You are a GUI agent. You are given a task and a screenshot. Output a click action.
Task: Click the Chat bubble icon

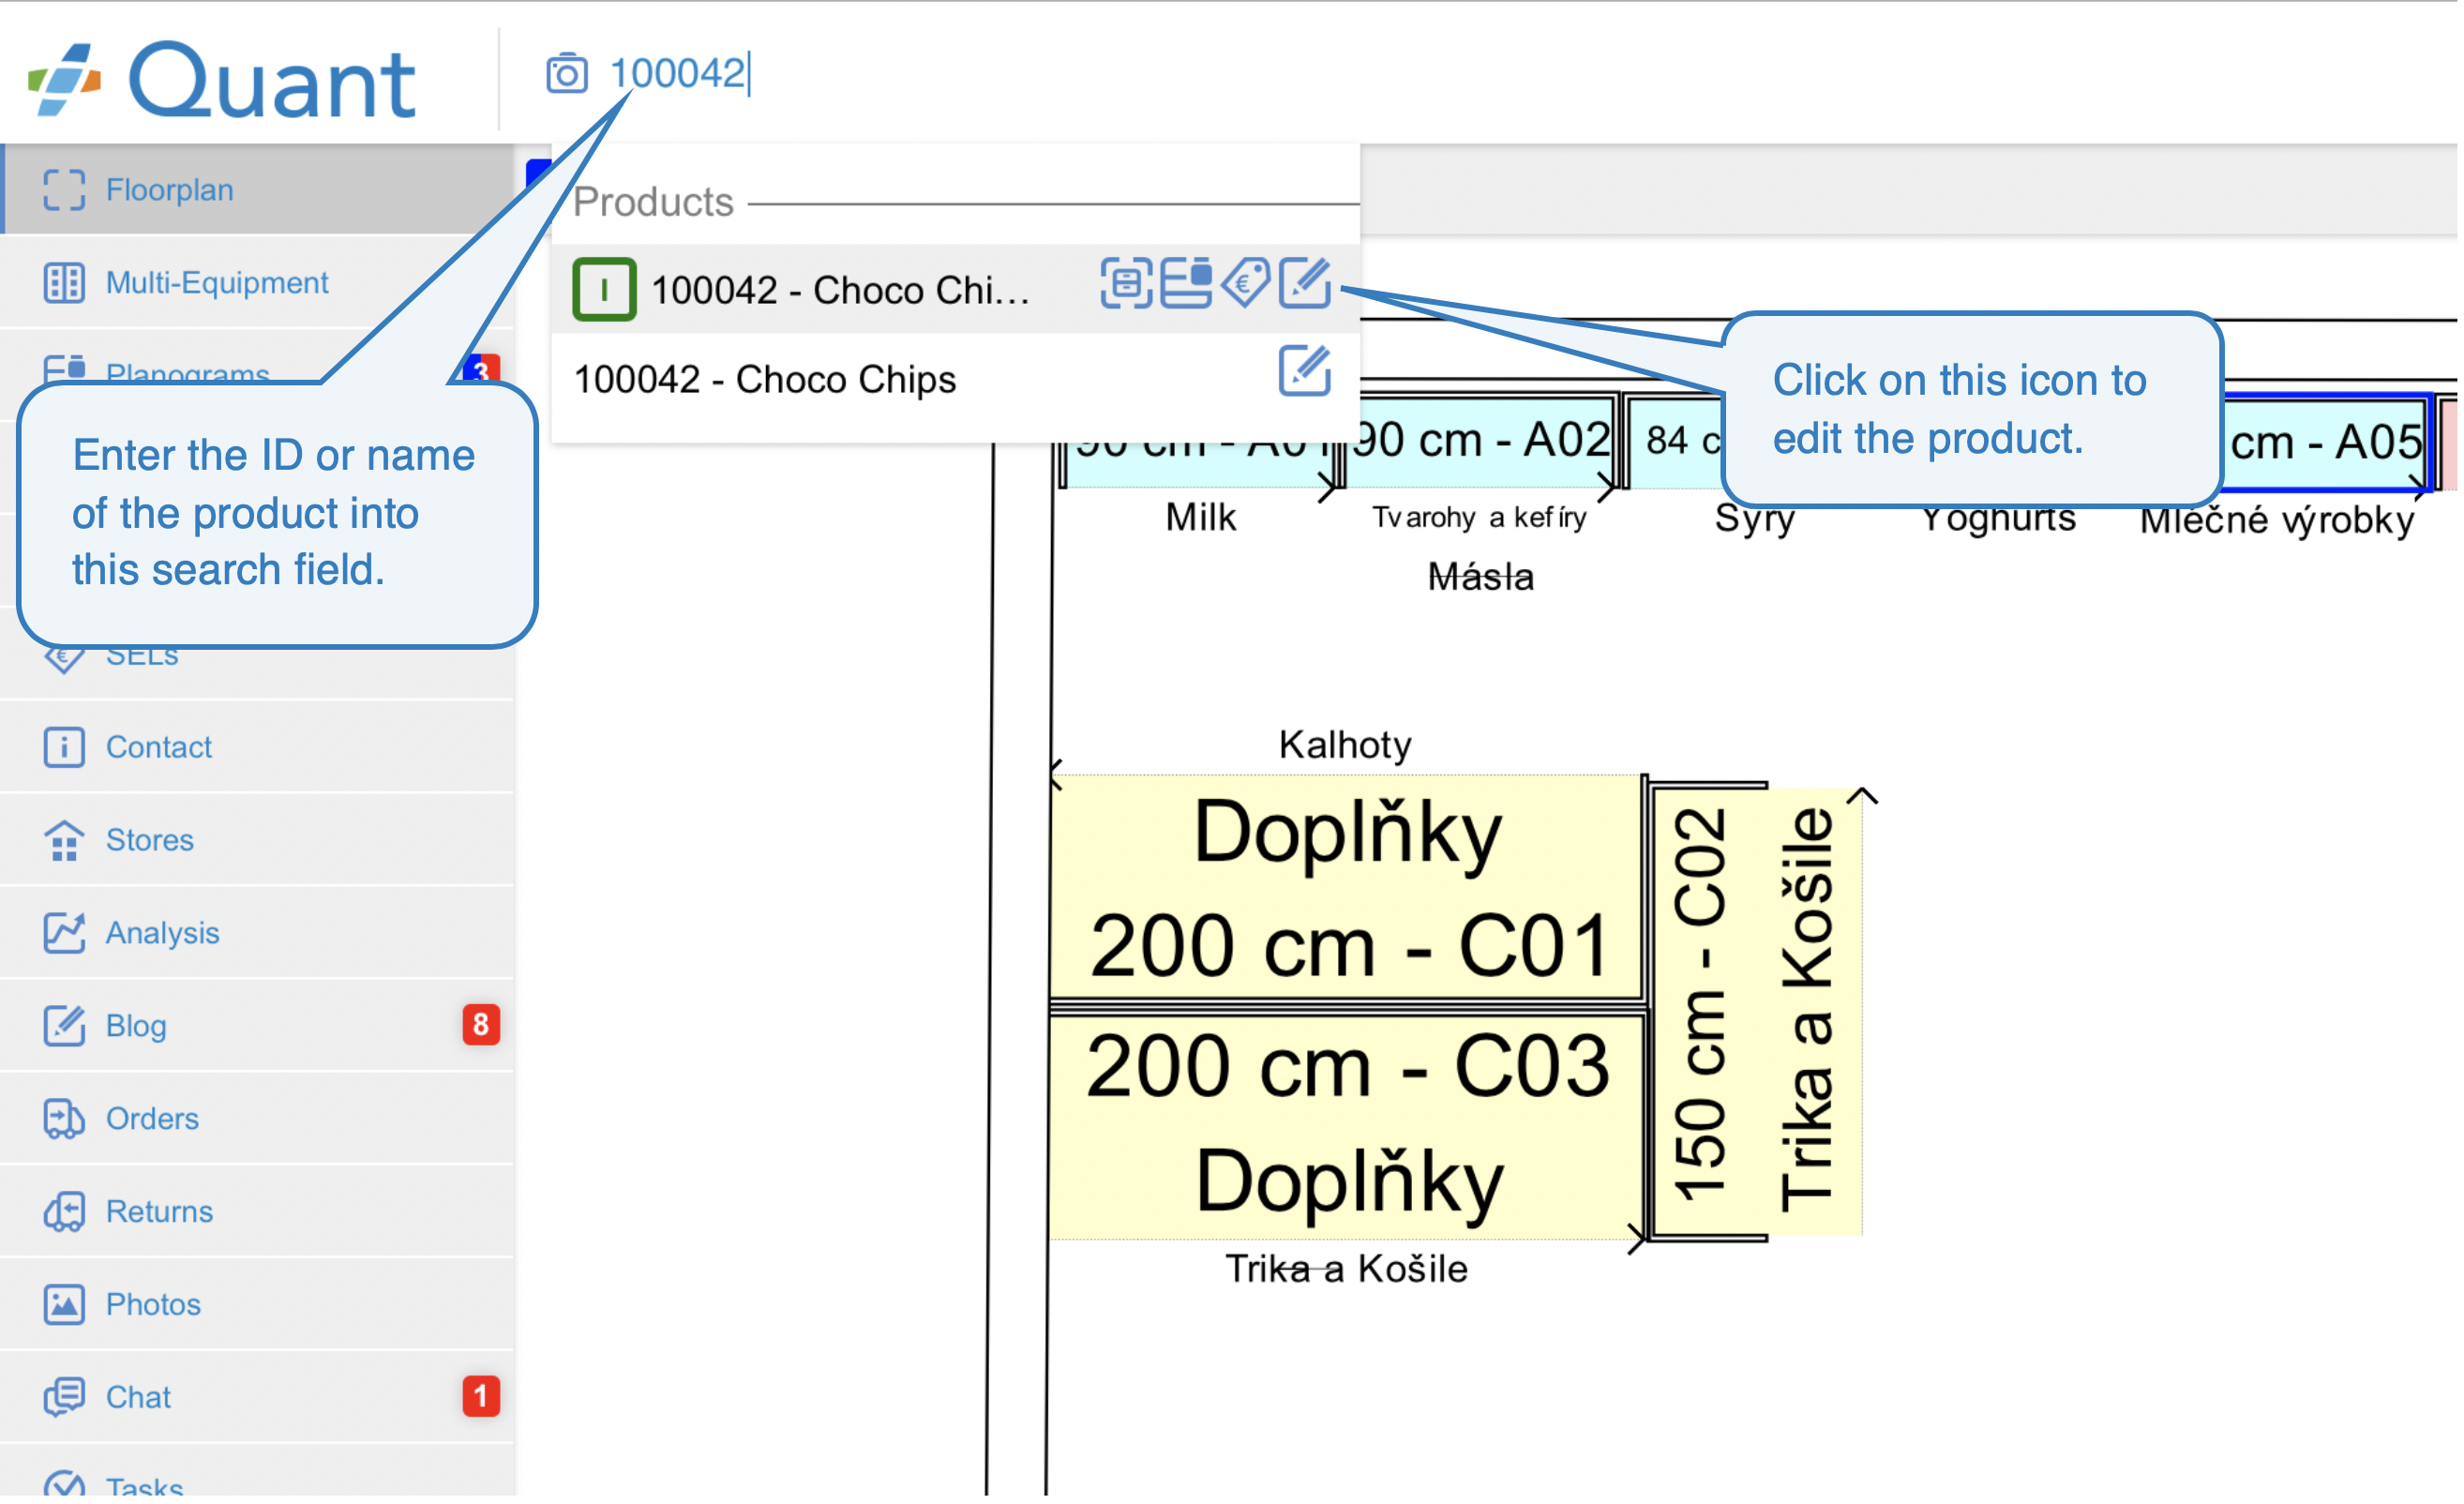pyautogui.click(x=64, y=1399)
